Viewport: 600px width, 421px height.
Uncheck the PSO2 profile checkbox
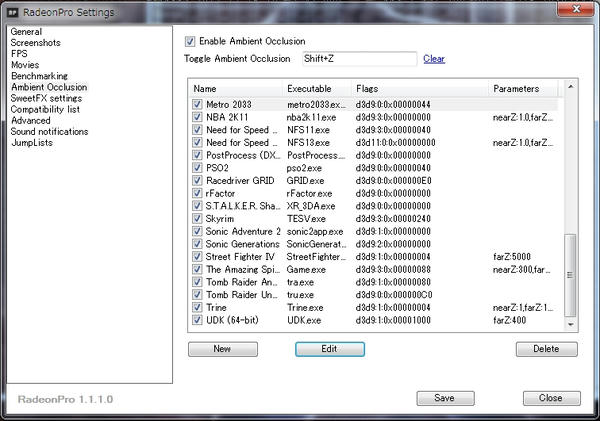[197, 168]
